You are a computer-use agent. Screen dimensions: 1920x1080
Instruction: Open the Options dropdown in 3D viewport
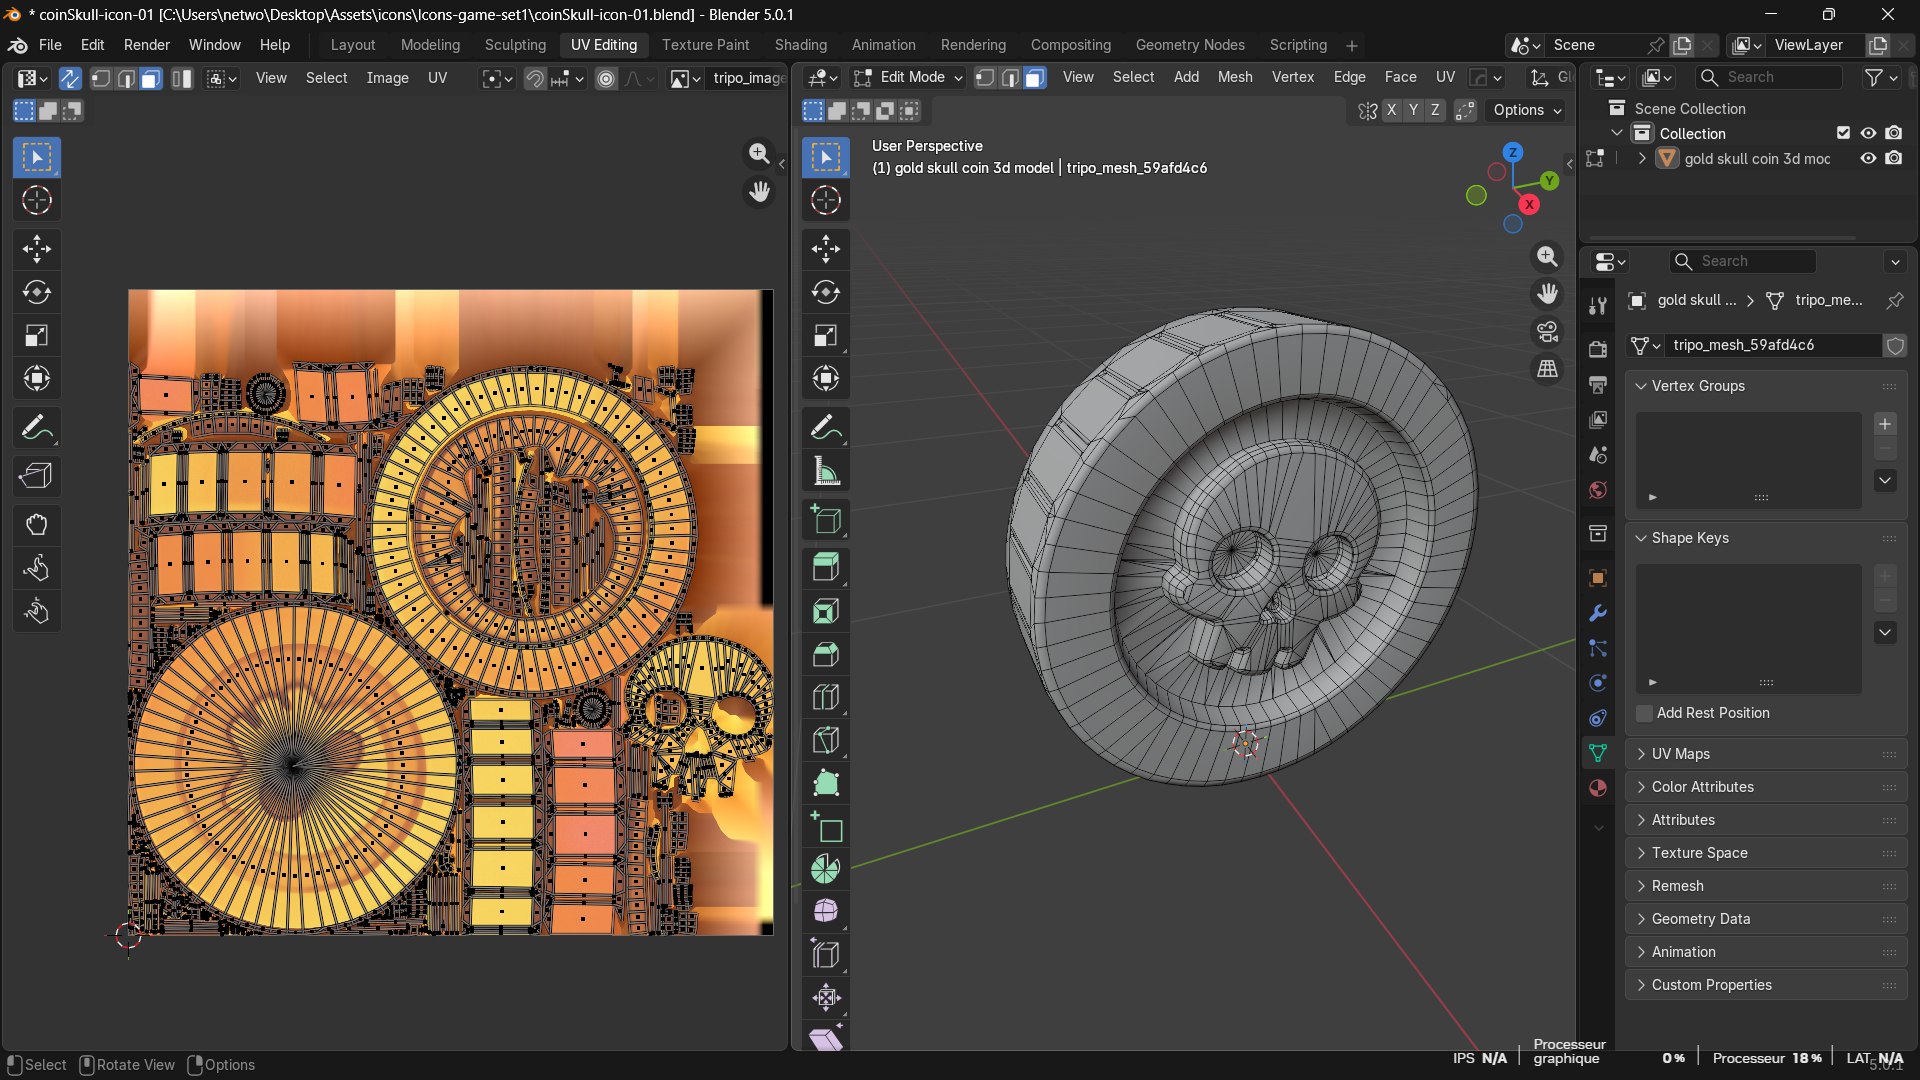1527,110
